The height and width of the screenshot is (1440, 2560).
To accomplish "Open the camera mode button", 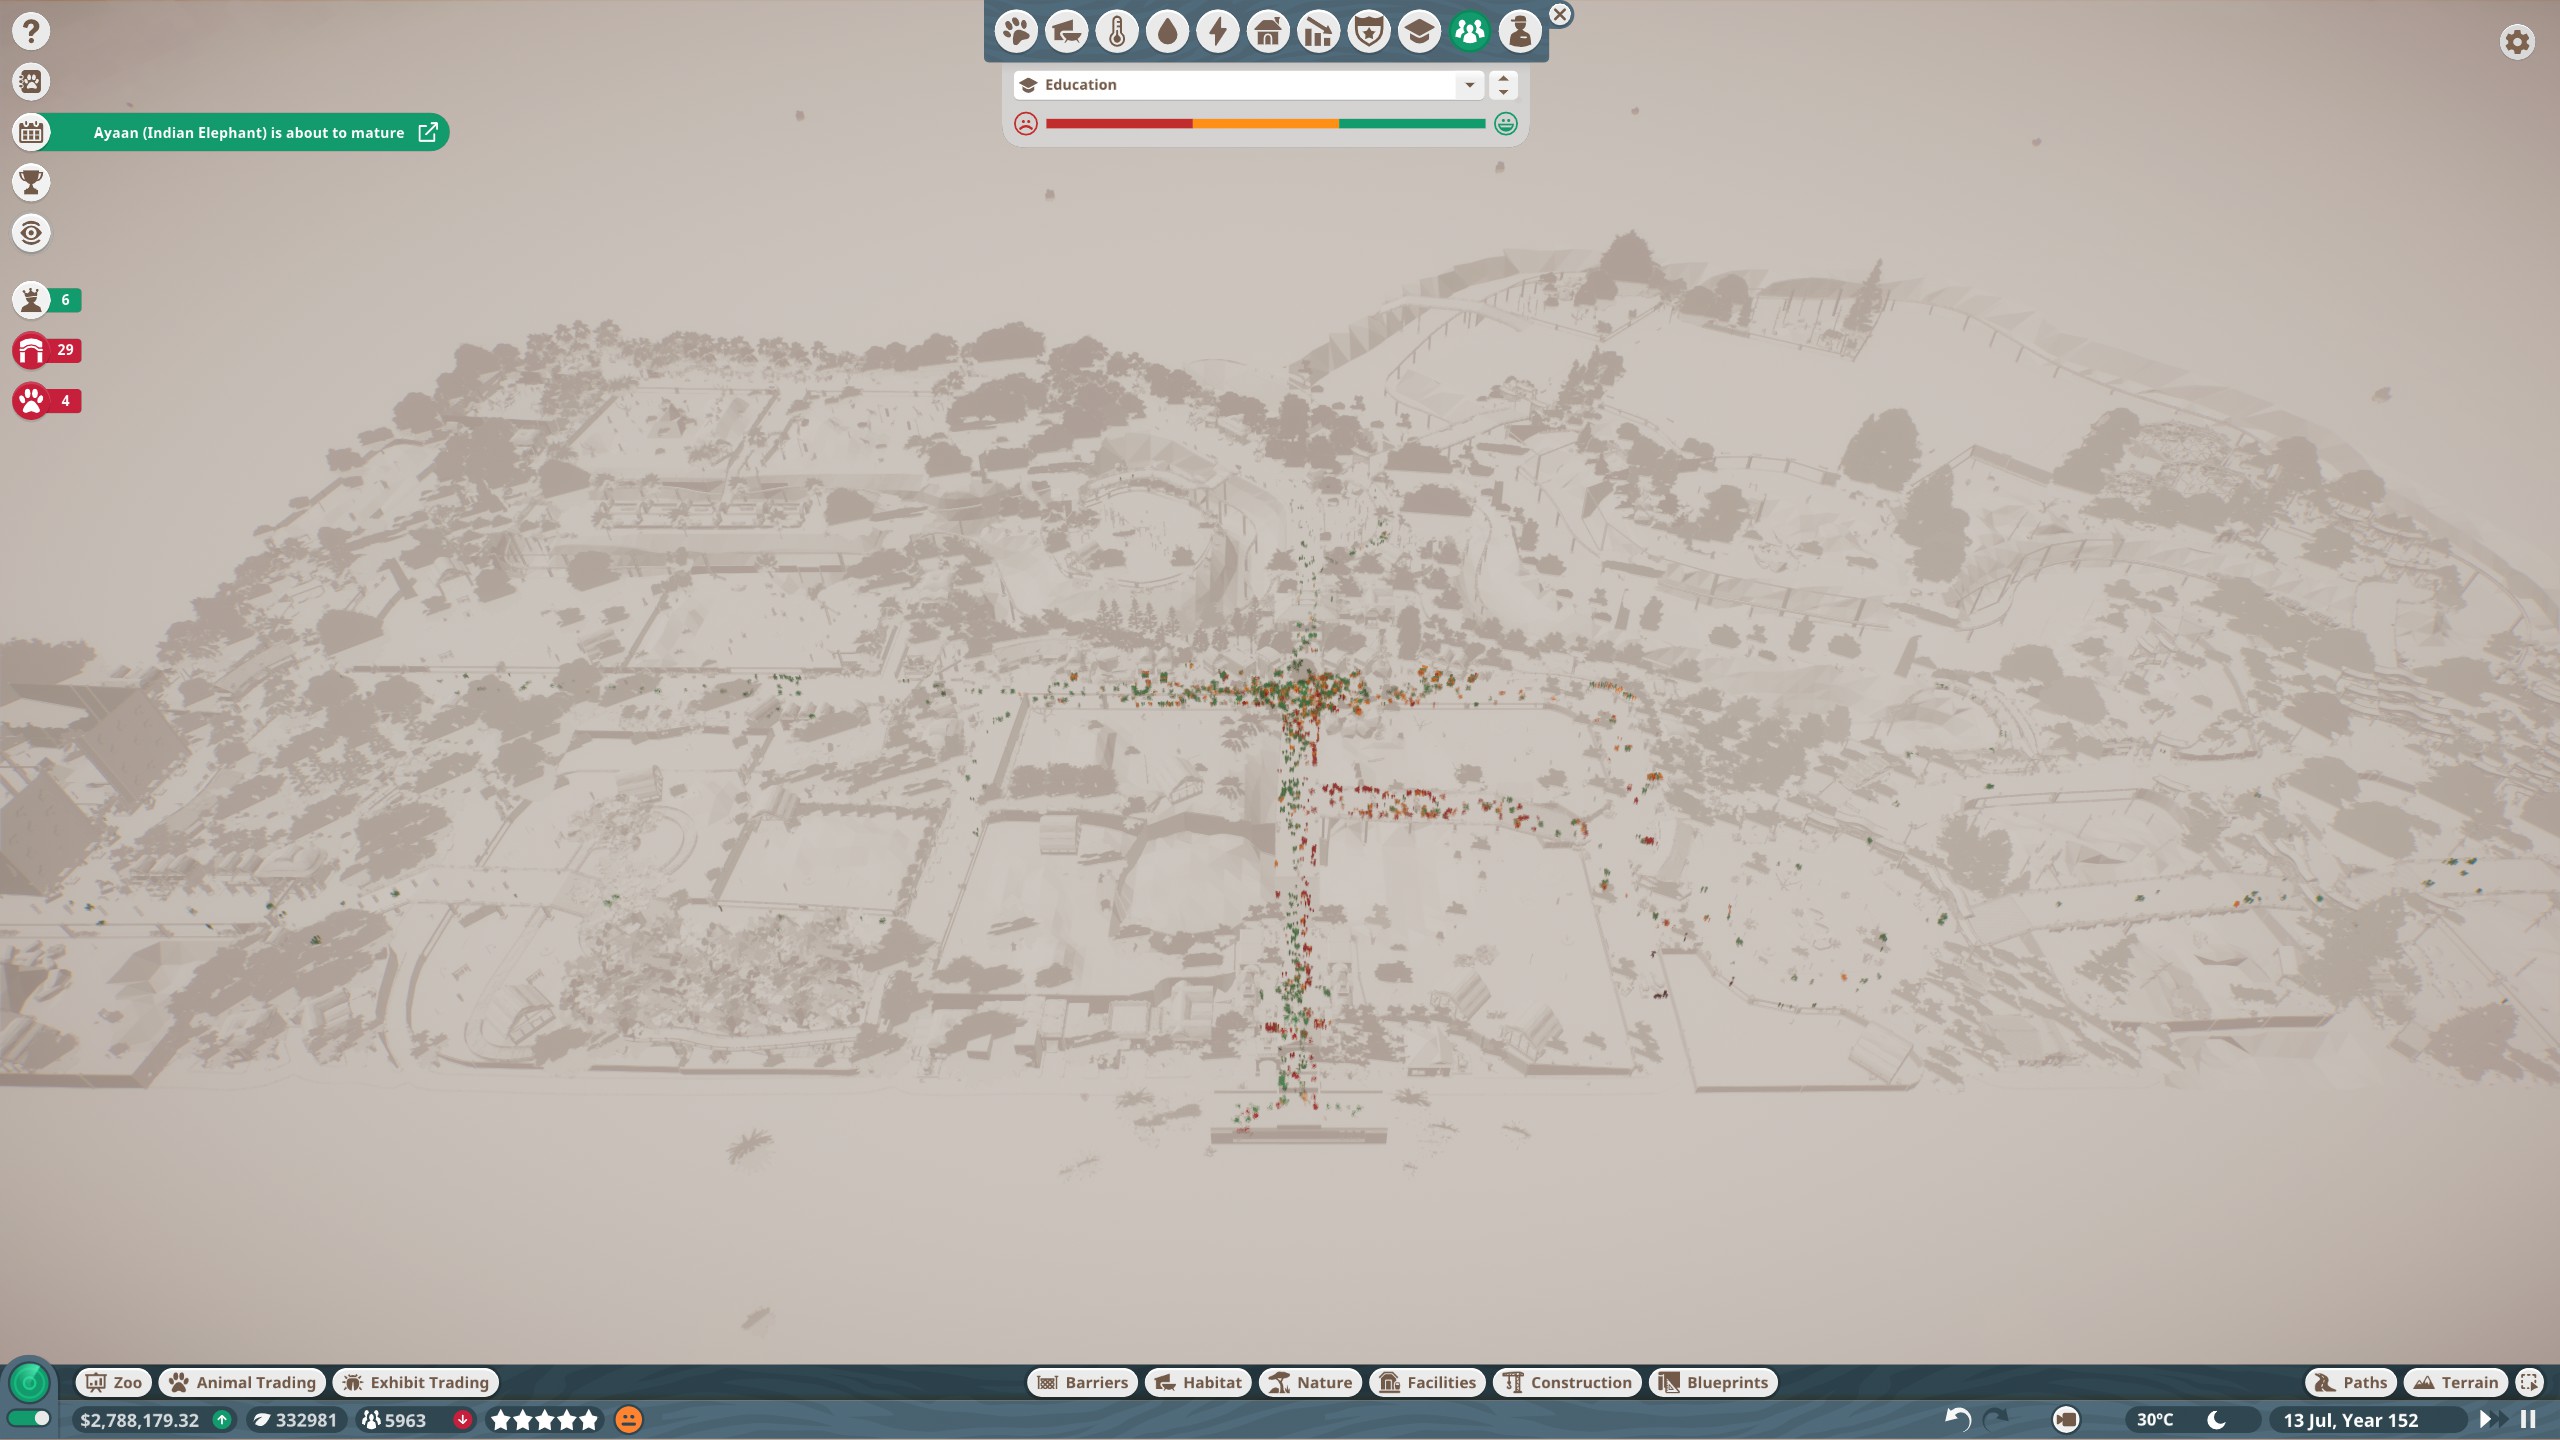I will click(2066, 1420).
